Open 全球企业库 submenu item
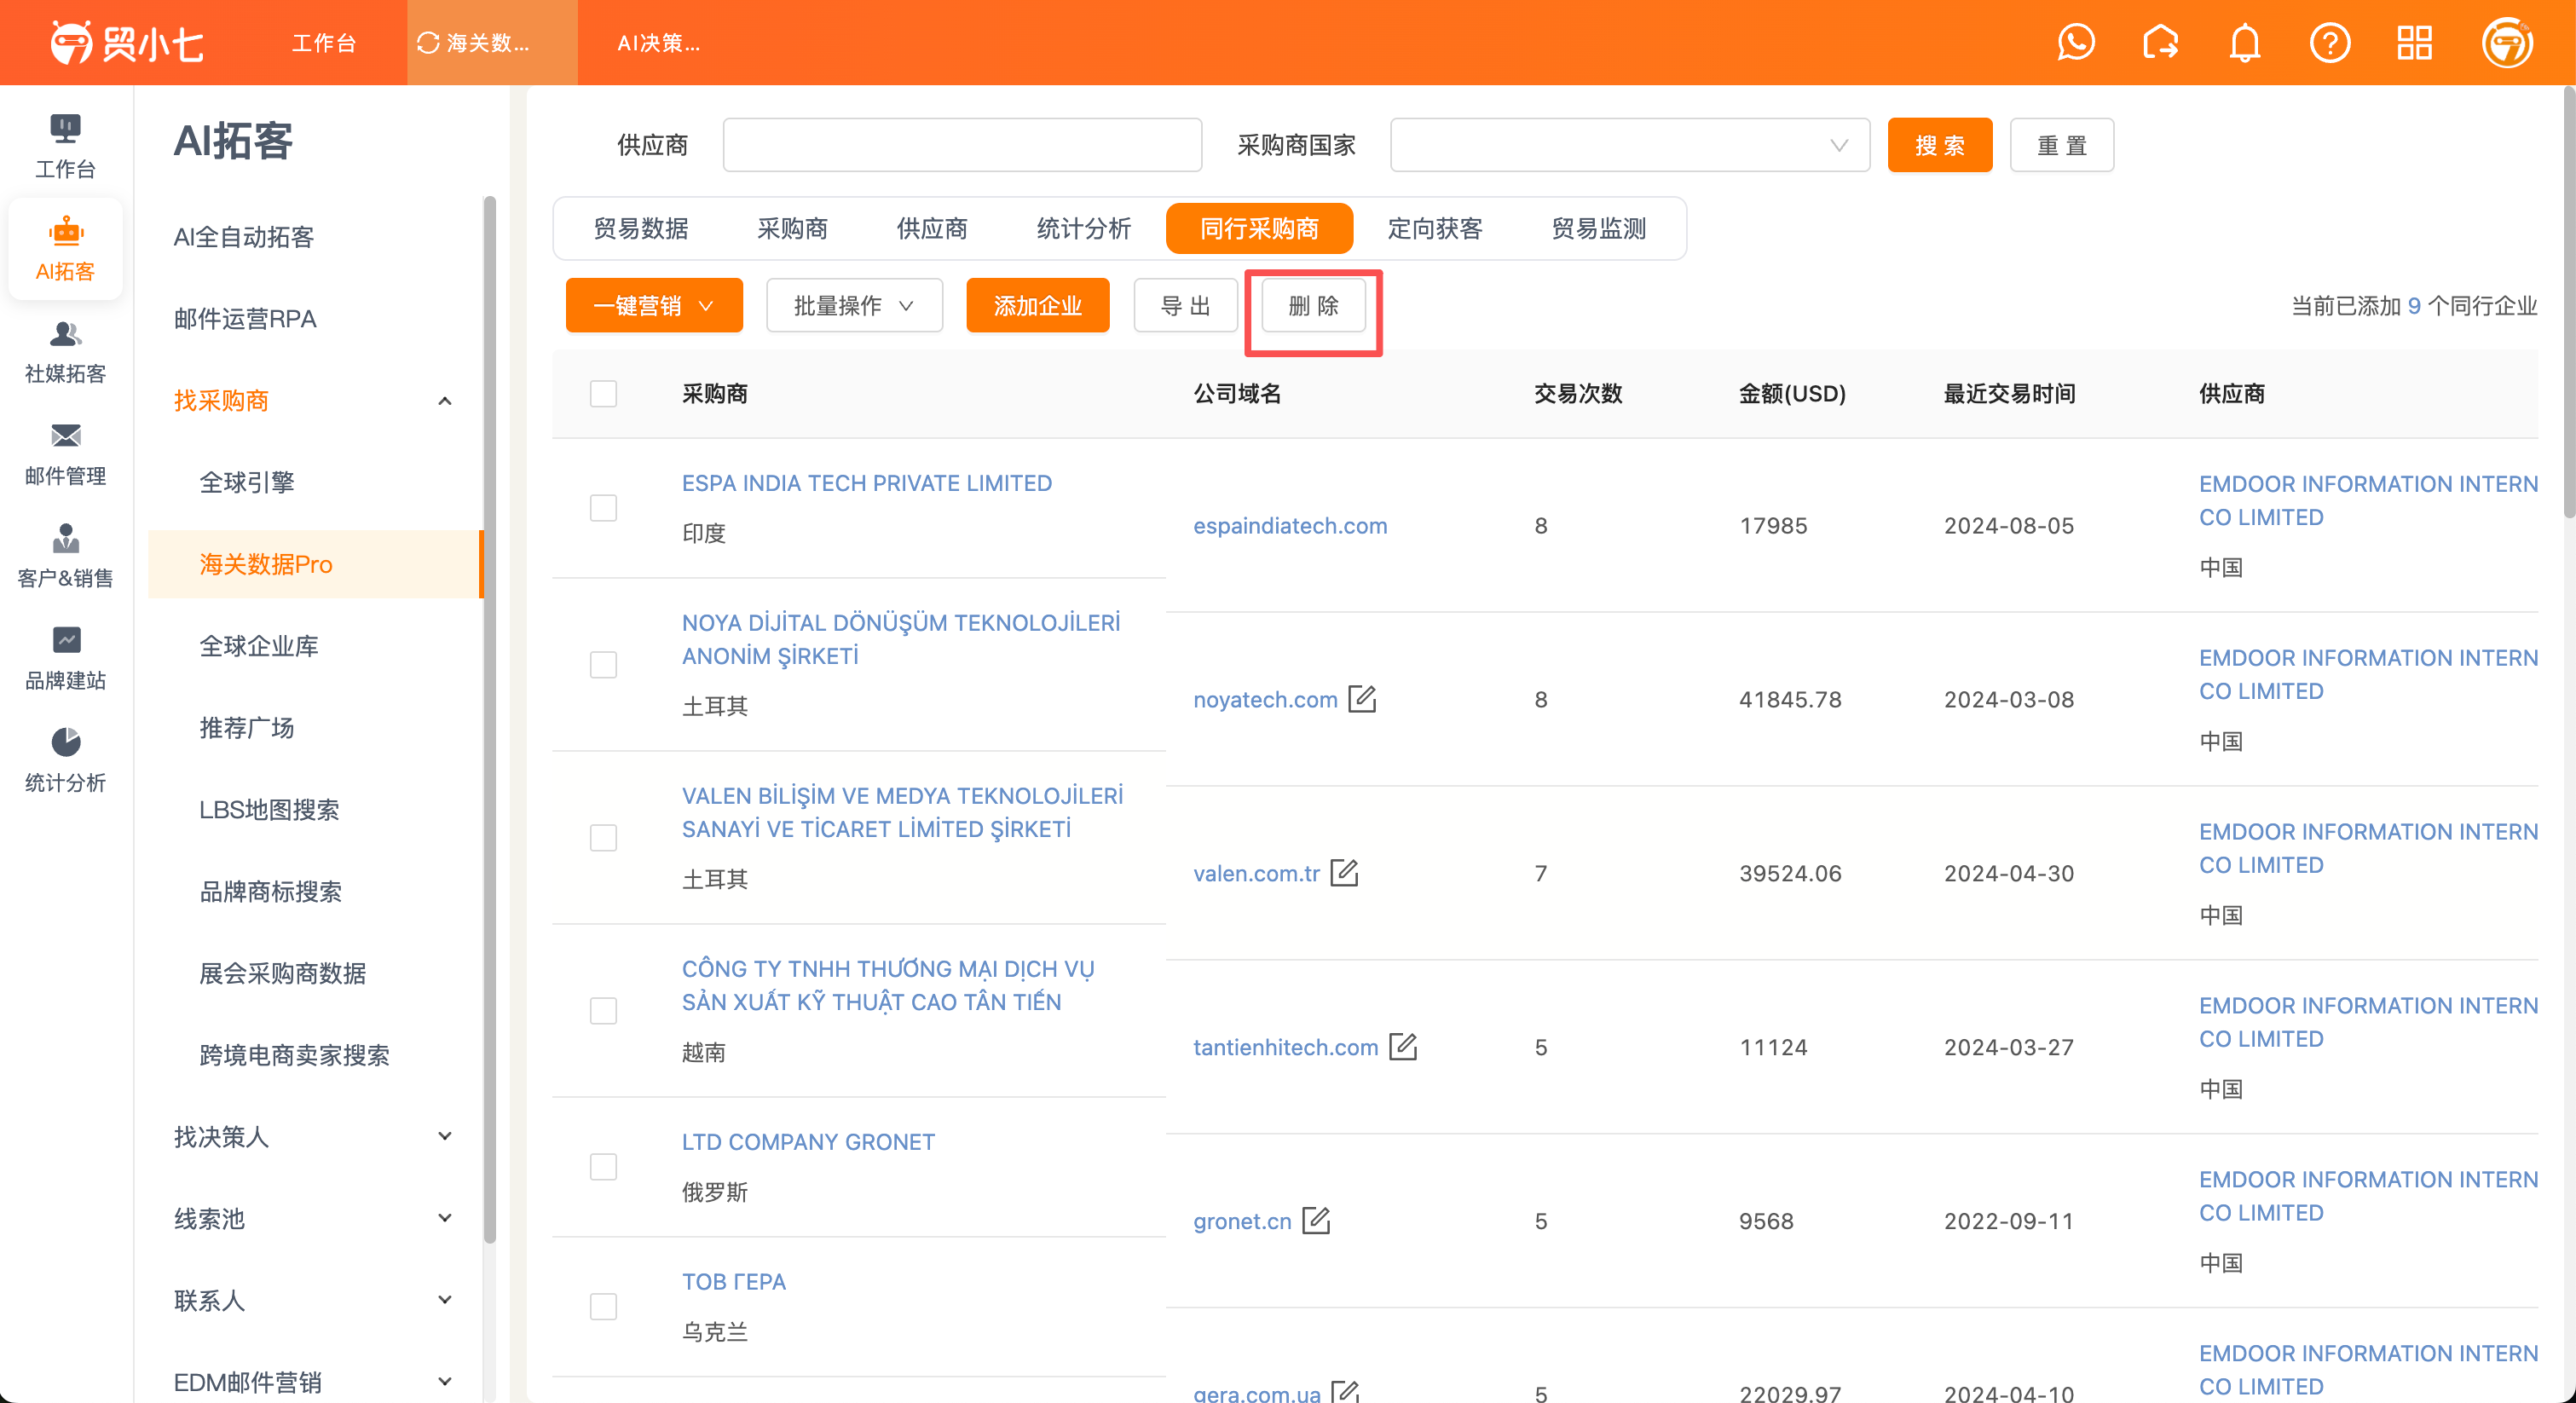 pos(259,646)
